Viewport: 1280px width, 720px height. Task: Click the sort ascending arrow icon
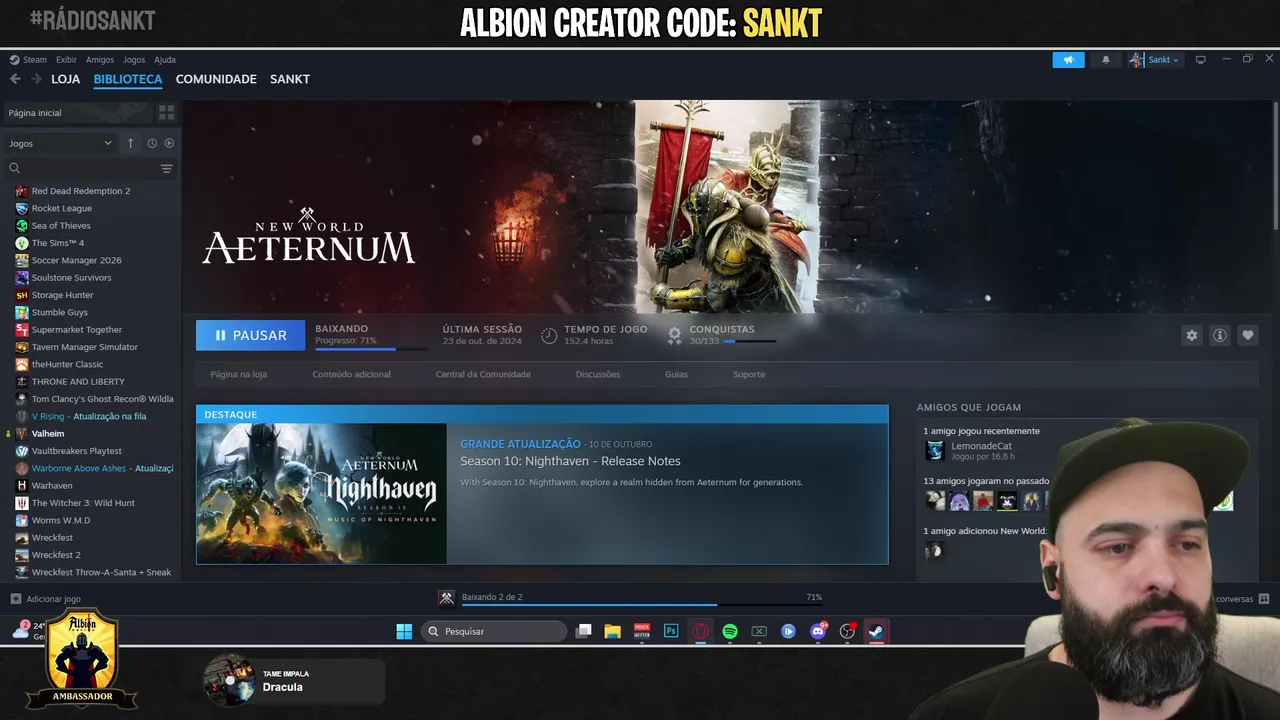(130, 143)
